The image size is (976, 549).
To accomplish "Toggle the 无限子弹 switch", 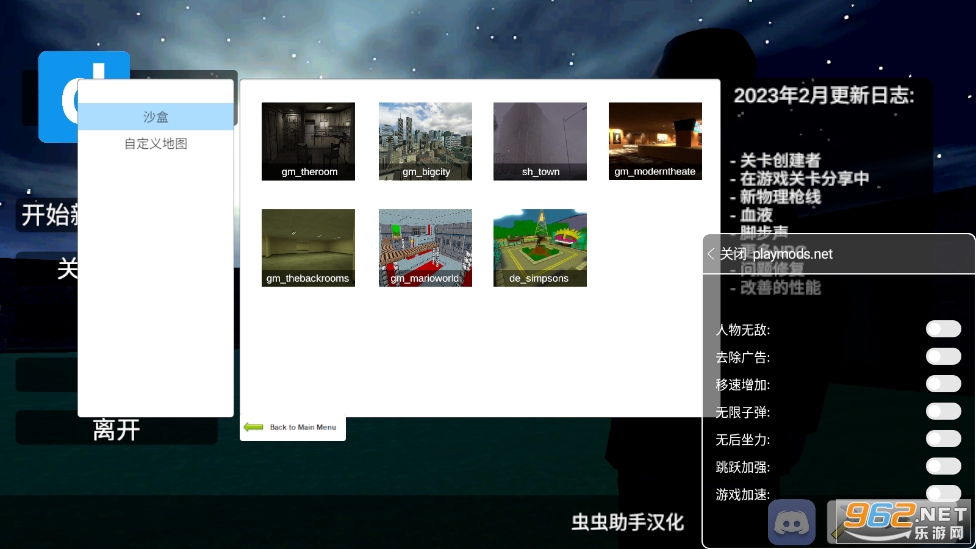I will point(943,411).
